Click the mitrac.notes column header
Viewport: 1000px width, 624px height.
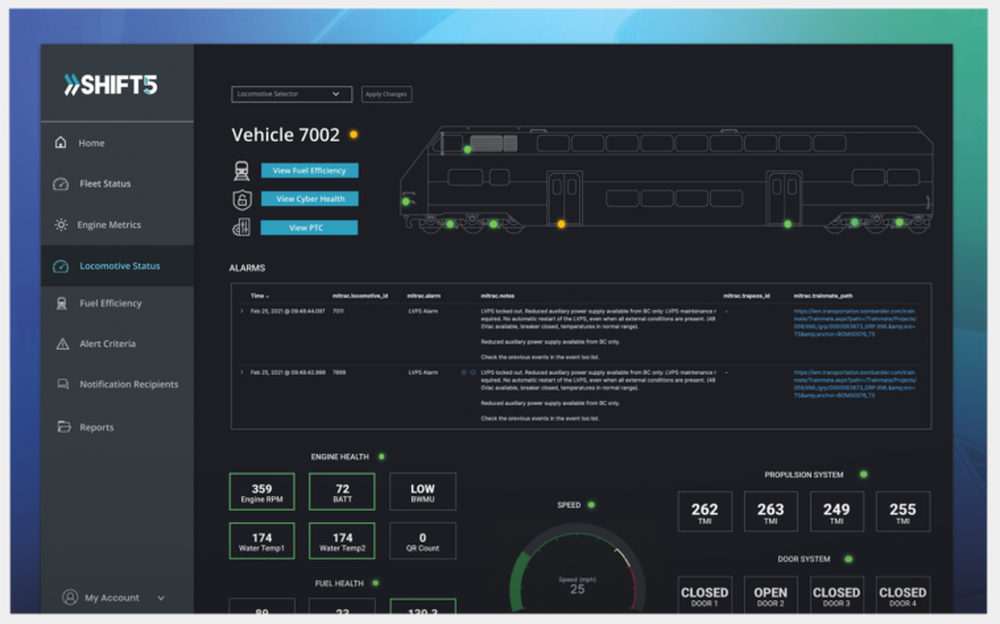pyautogui.click(x=497, y=295)
